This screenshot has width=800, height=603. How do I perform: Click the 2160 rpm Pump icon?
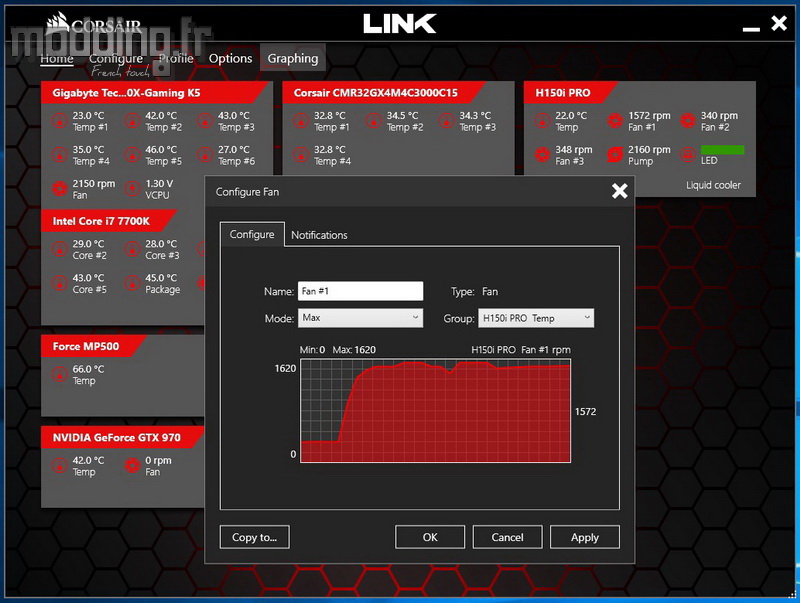(x=615, y=155)
